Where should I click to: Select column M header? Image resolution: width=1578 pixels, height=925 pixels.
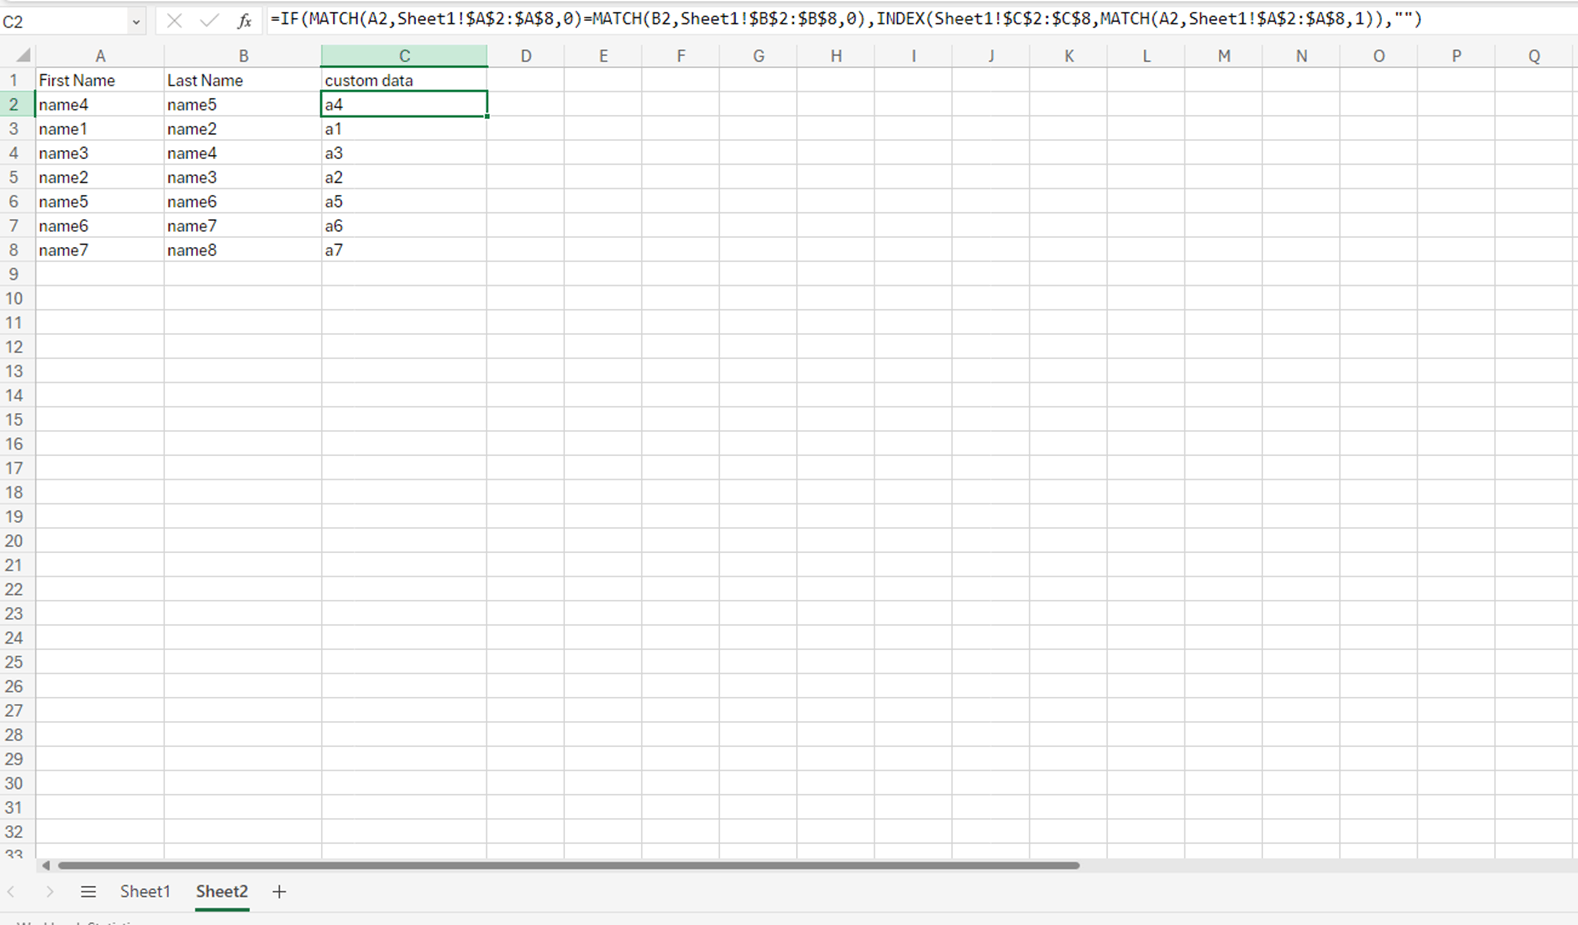point(1224,56)
